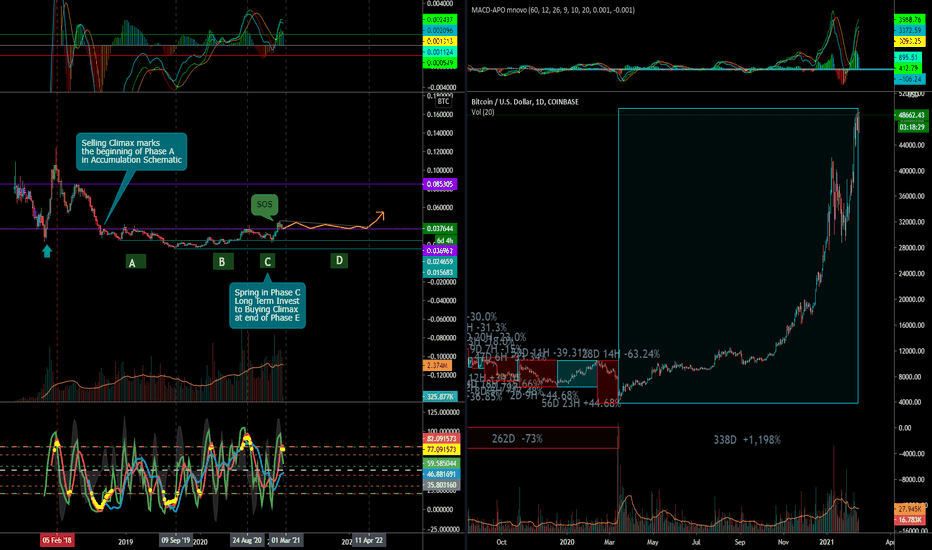This screenshot has width=932, height=550.
Task: Click the 0.001124 MACD value label
Action: pyautogui.click(x=439, y=52)
